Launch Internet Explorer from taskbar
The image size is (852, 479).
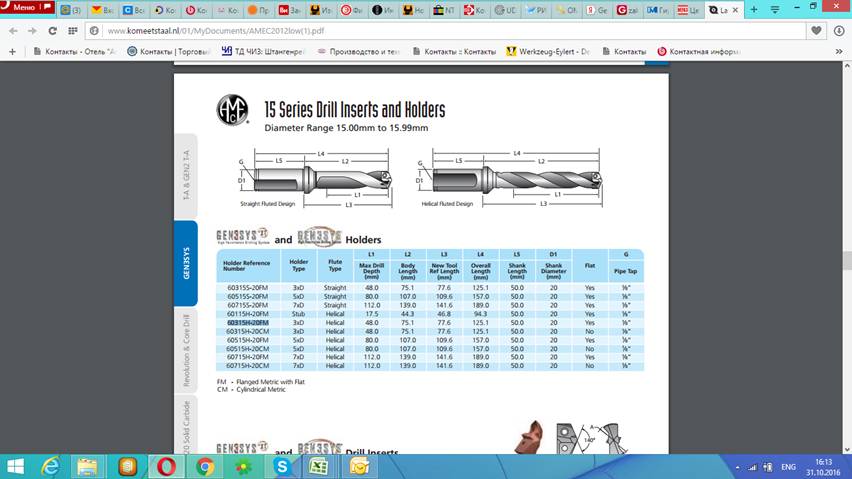point(51,467)
